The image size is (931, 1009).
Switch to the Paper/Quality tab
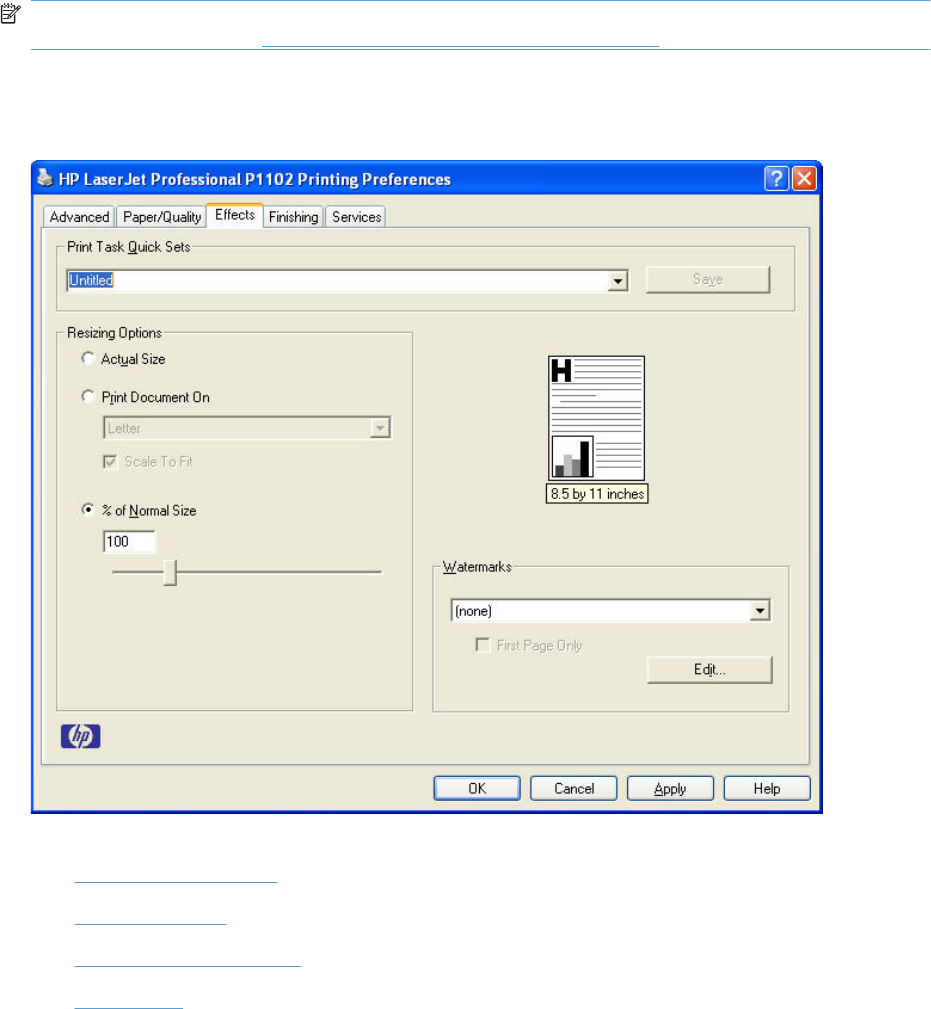[161, 217]
